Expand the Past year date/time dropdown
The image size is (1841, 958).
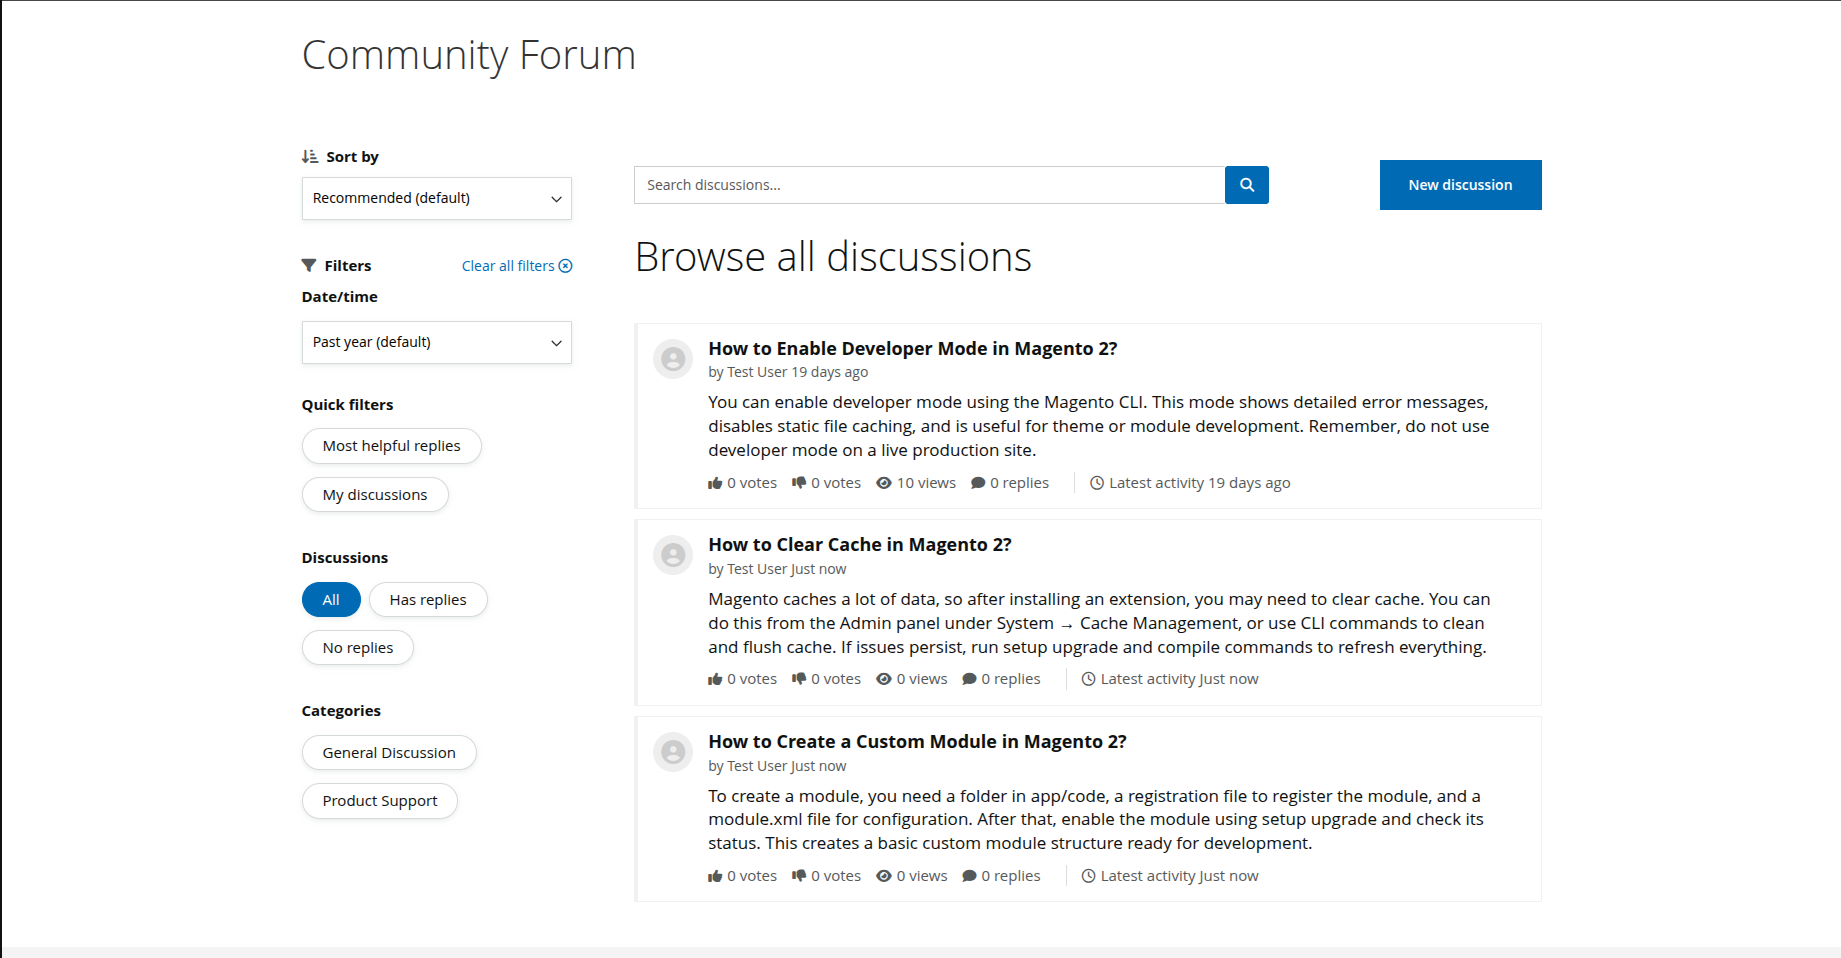point(437,342)
